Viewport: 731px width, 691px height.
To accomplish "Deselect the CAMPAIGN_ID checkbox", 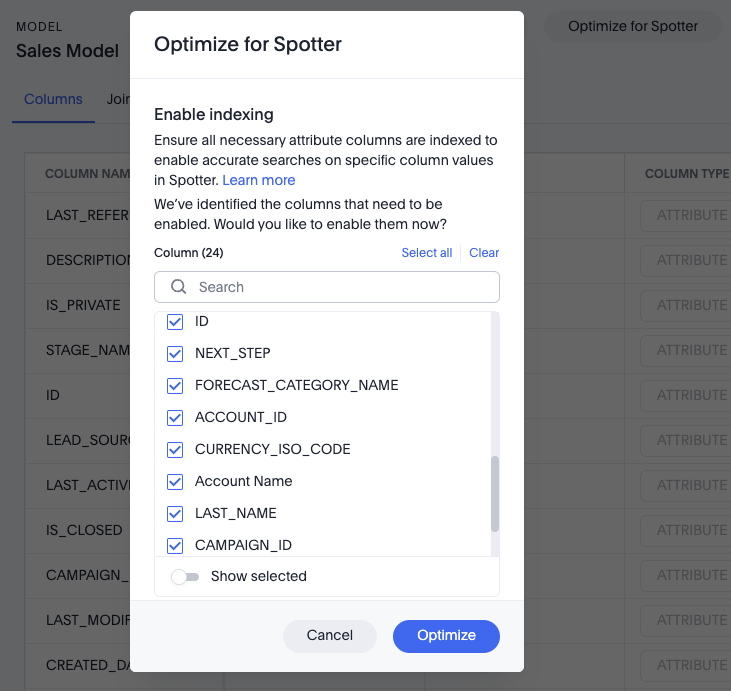I will point(175,545).
